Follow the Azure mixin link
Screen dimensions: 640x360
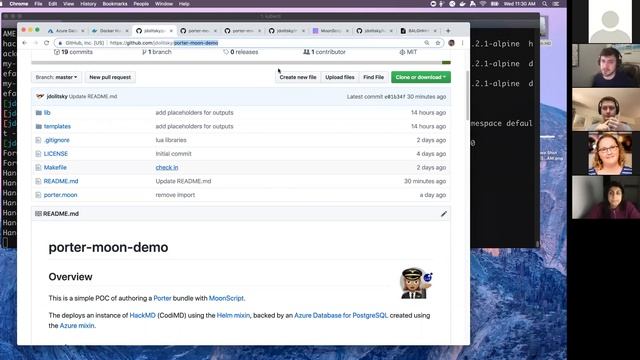pos(77,326)
